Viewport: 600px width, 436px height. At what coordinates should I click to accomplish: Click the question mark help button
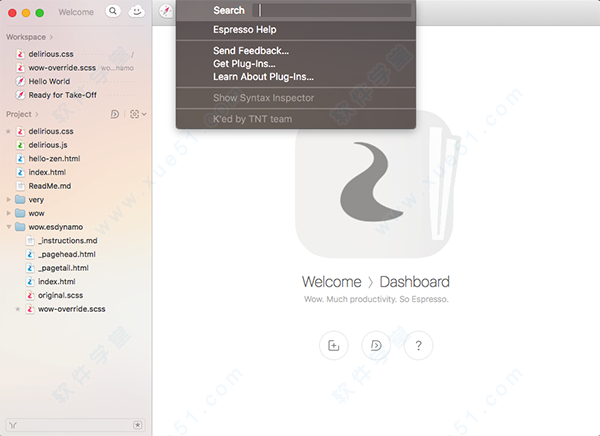[x=418, y=346]
